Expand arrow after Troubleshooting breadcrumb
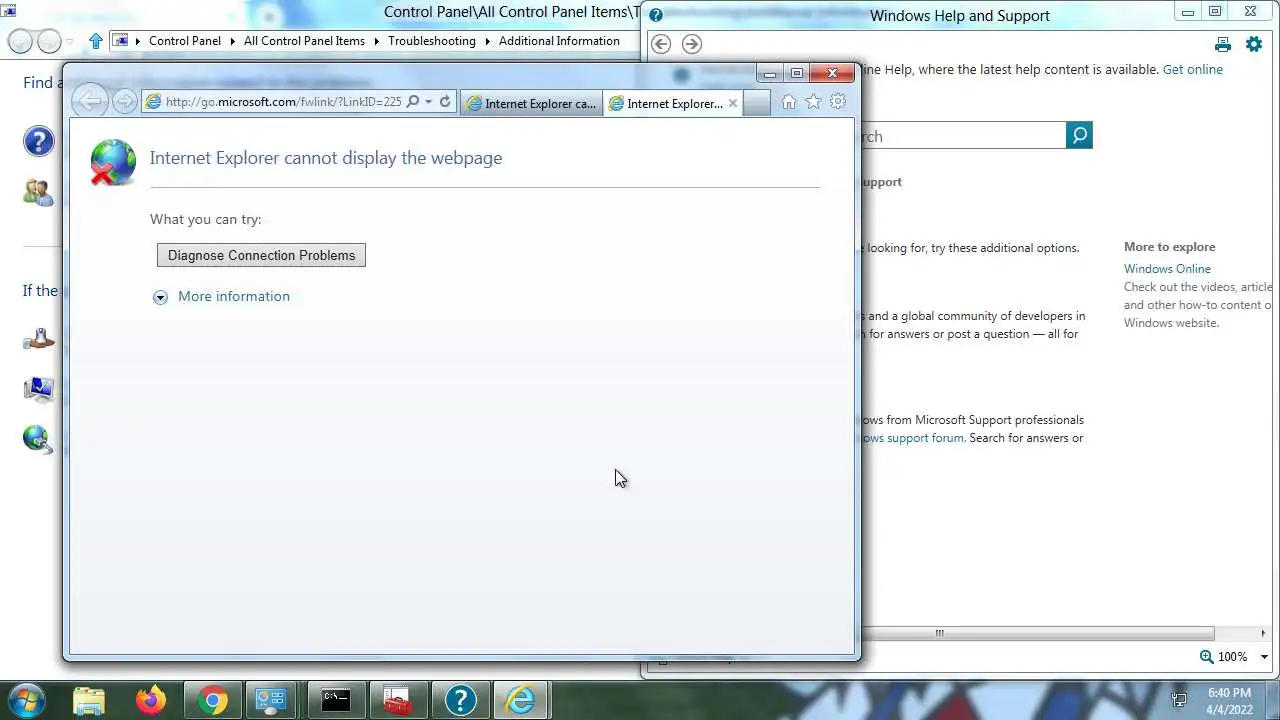The width and height of the screenshot is (1280, 720). point(488,41)
